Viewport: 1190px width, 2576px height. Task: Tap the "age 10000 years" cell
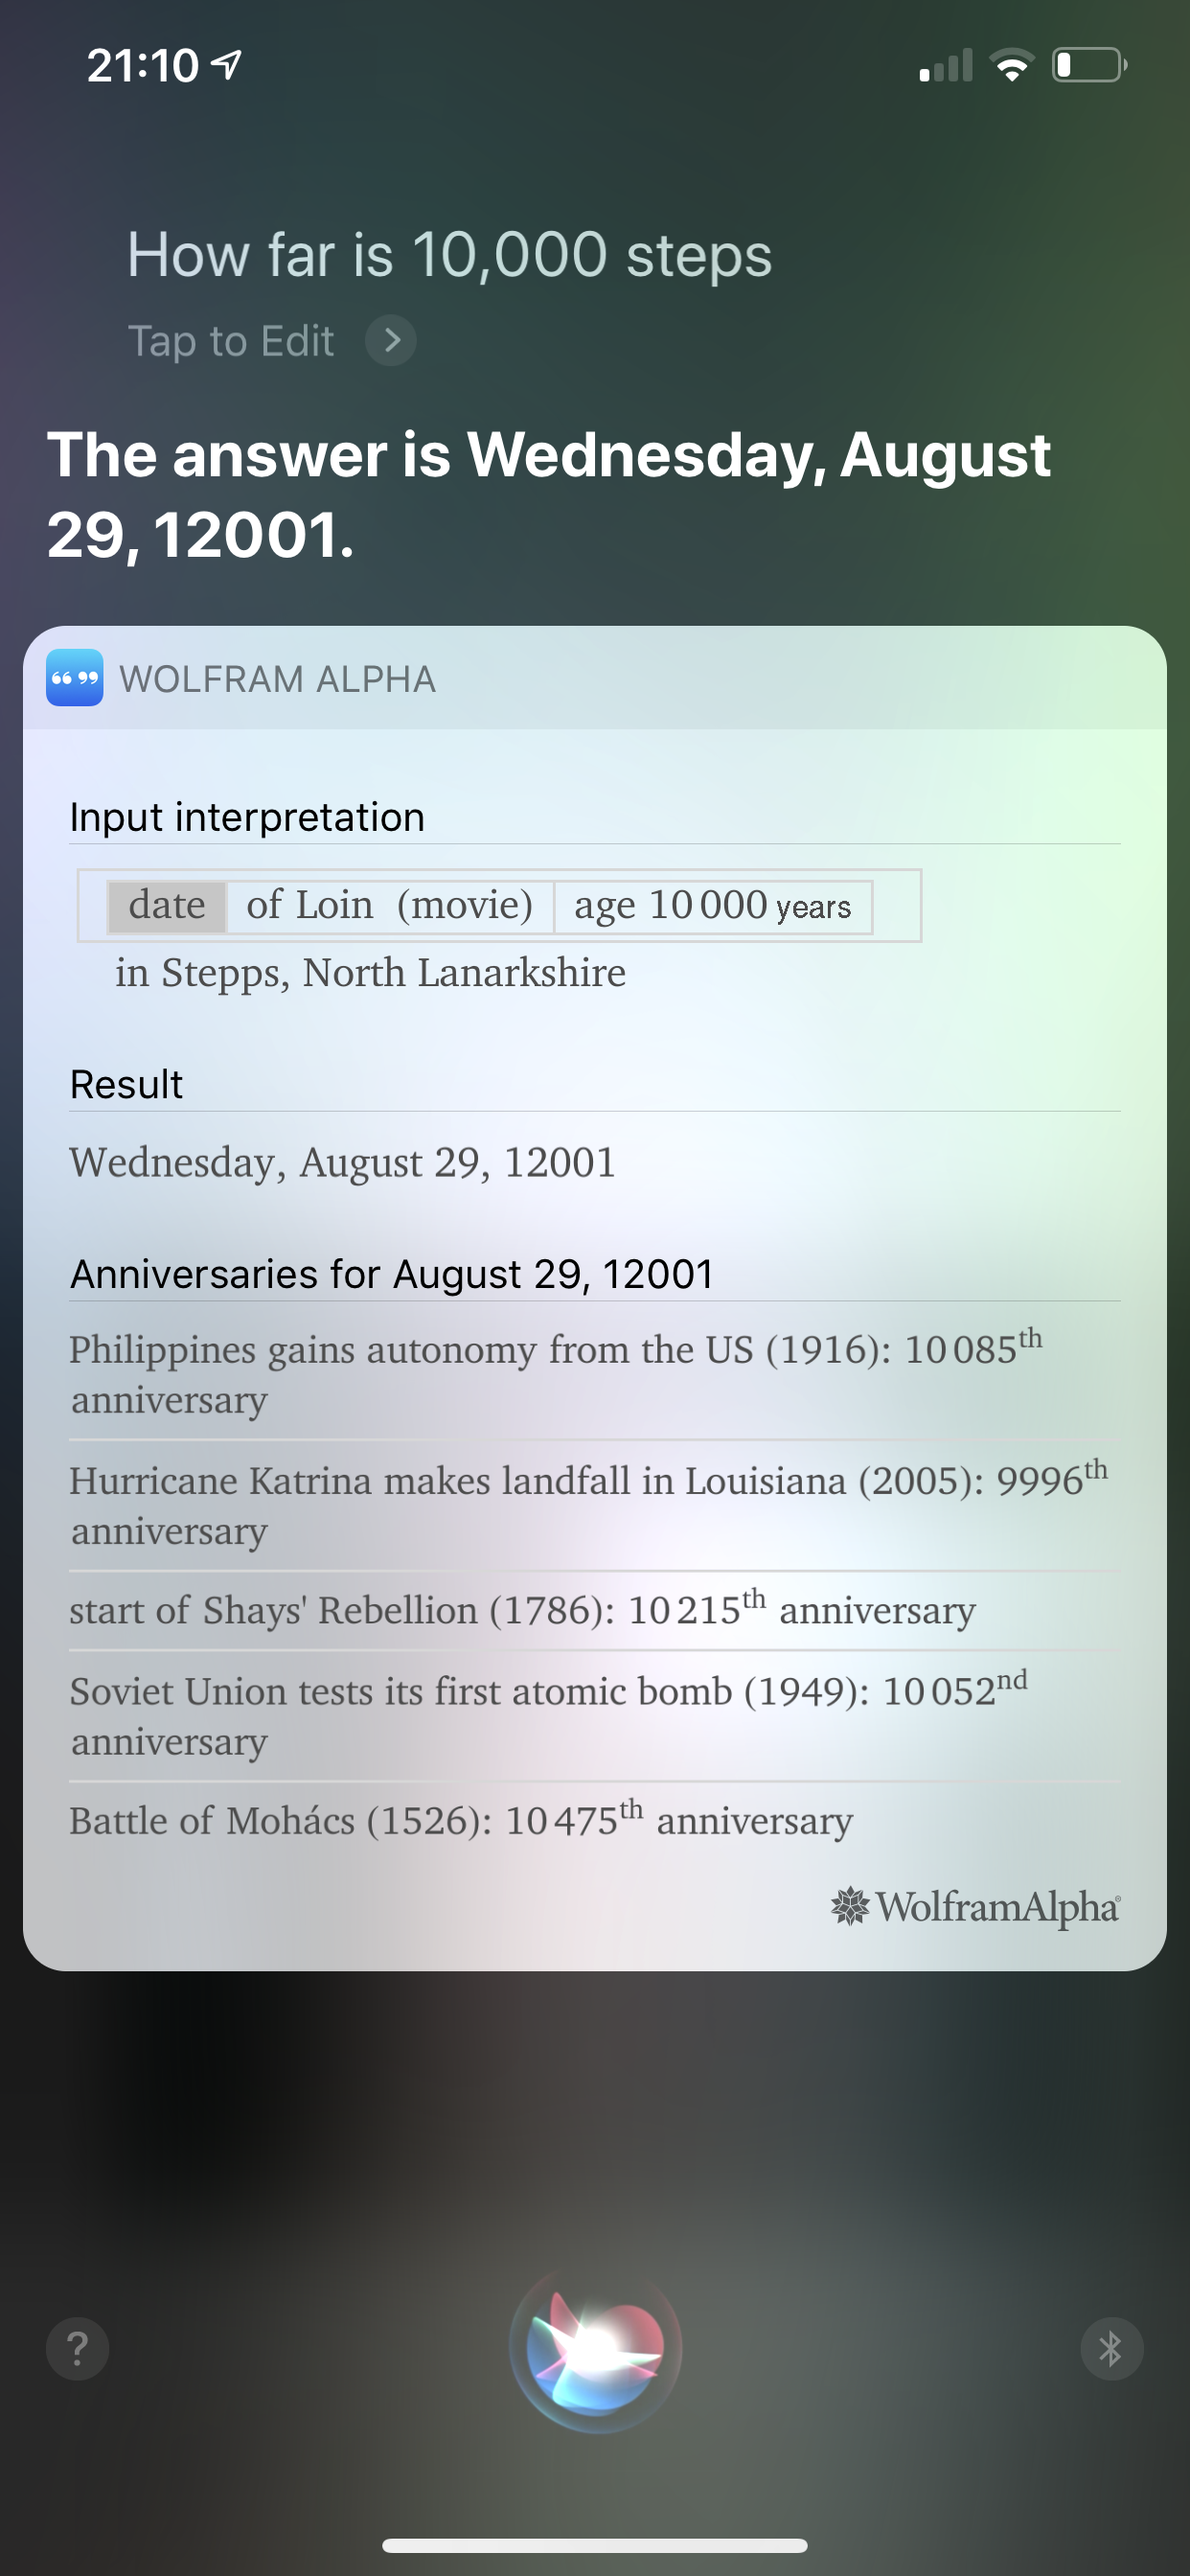[x=713, y=906]
